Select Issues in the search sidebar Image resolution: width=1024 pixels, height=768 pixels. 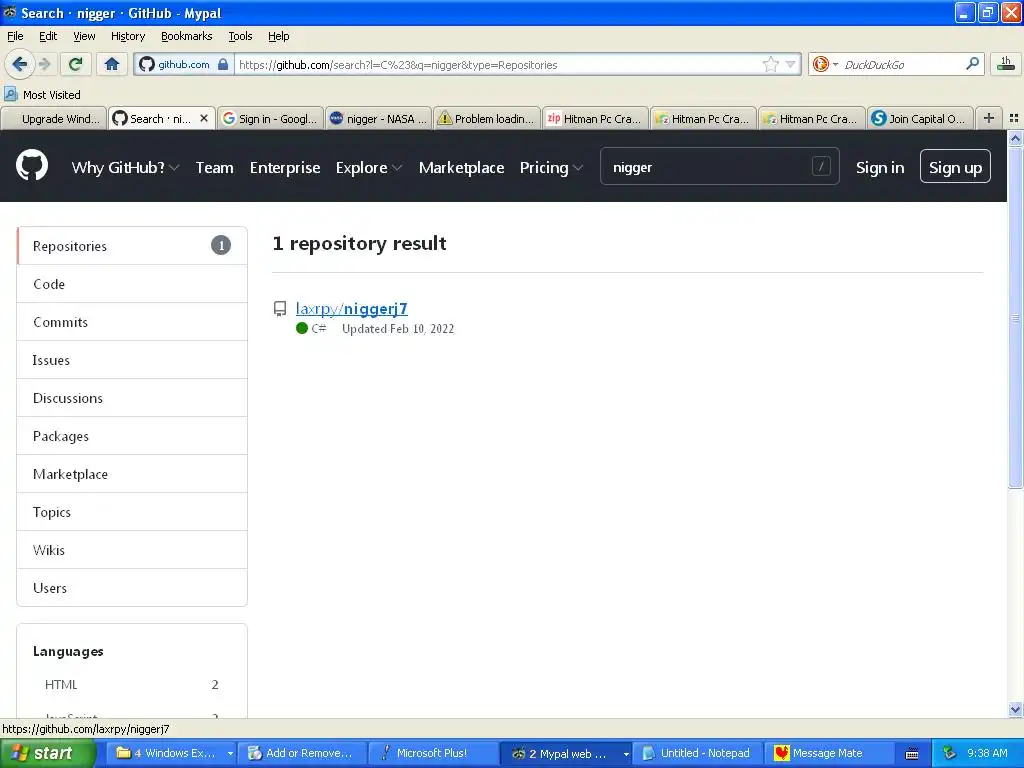[x=132, y=360]
